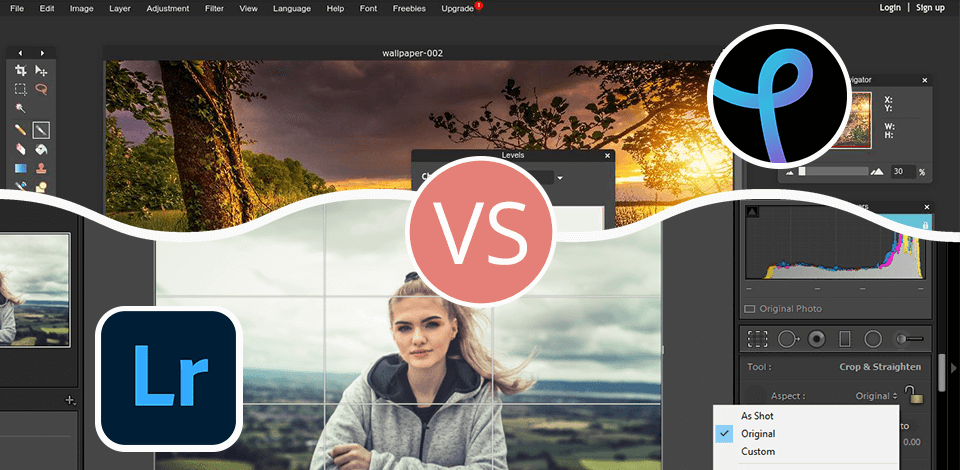Click the large mountains zoom-in icon

877,172
